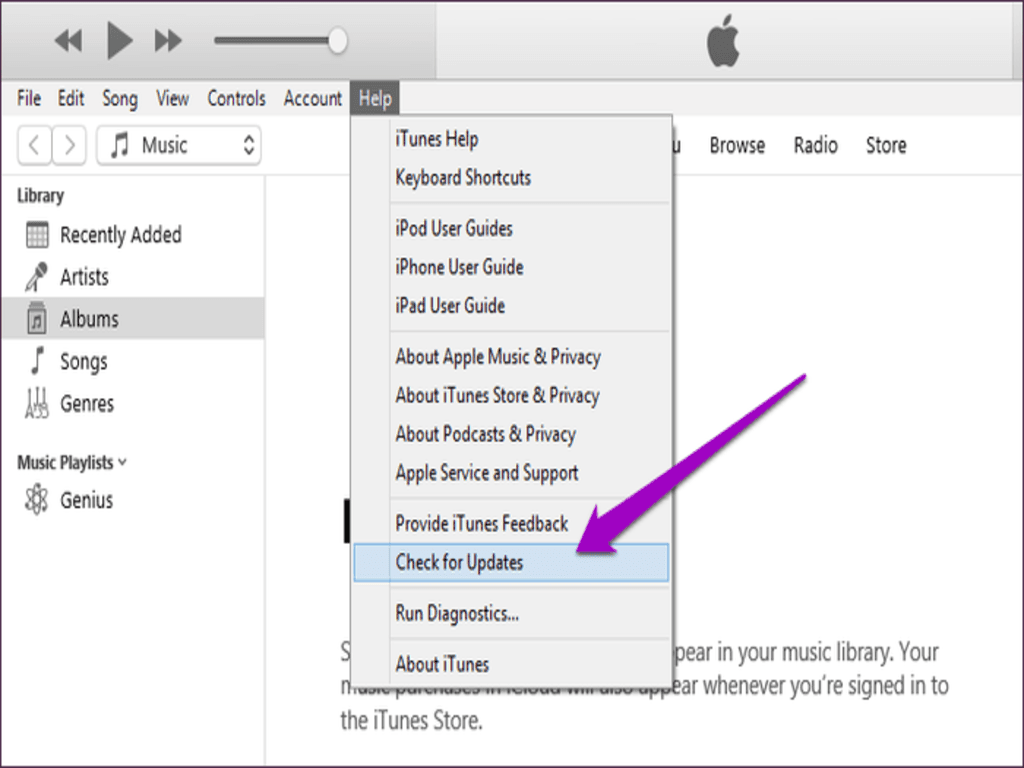Switch to the Radio tab

(815, 145)
